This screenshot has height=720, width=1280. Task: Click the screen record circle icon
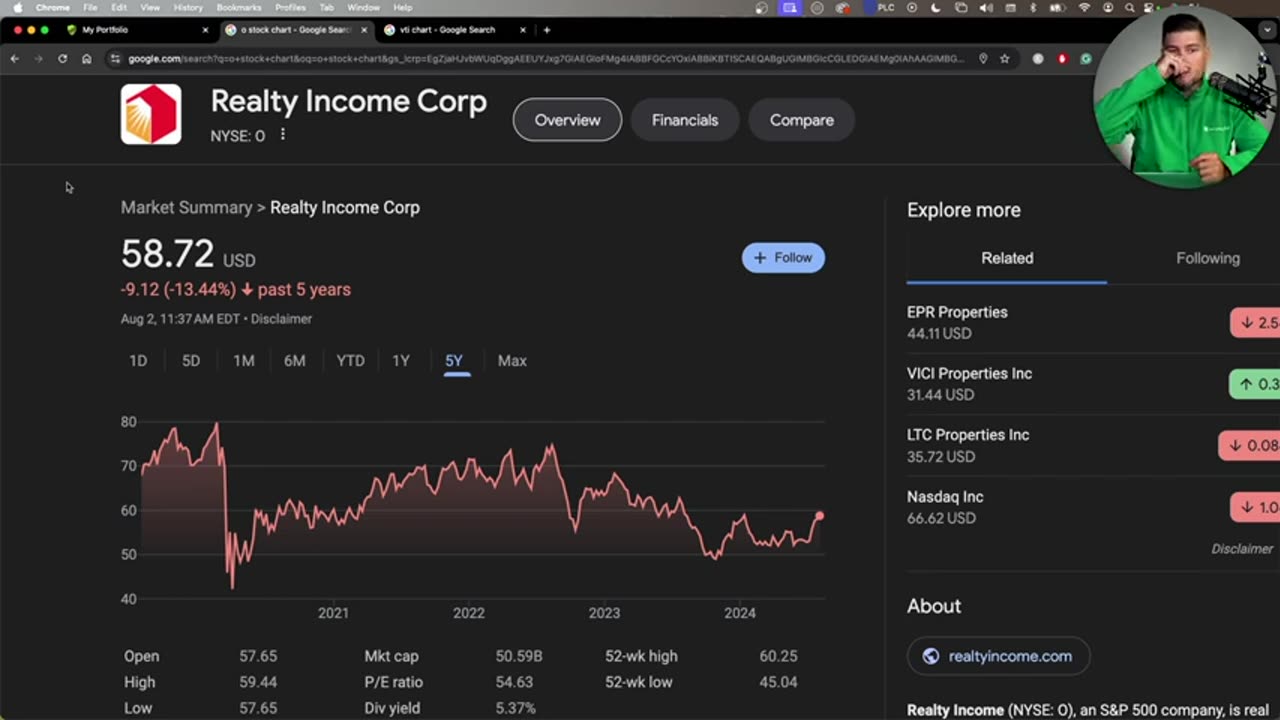click(911, 7)
